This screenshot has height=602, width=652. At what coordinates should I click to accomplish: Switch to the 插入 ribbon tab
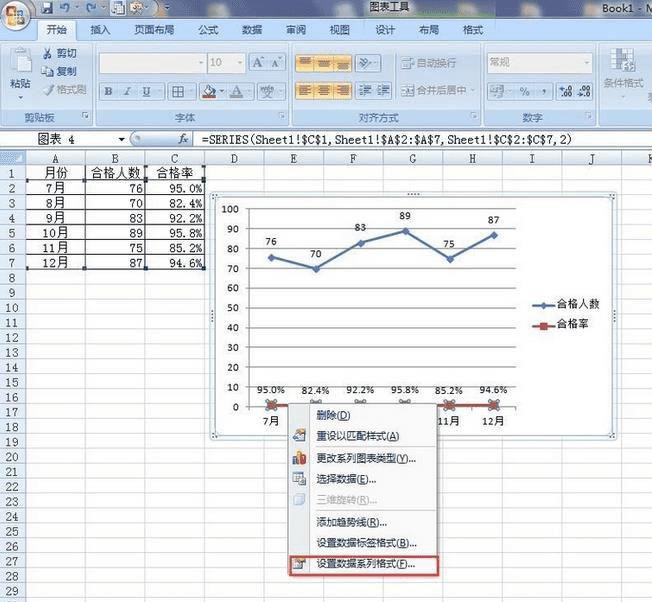(100, 30)
